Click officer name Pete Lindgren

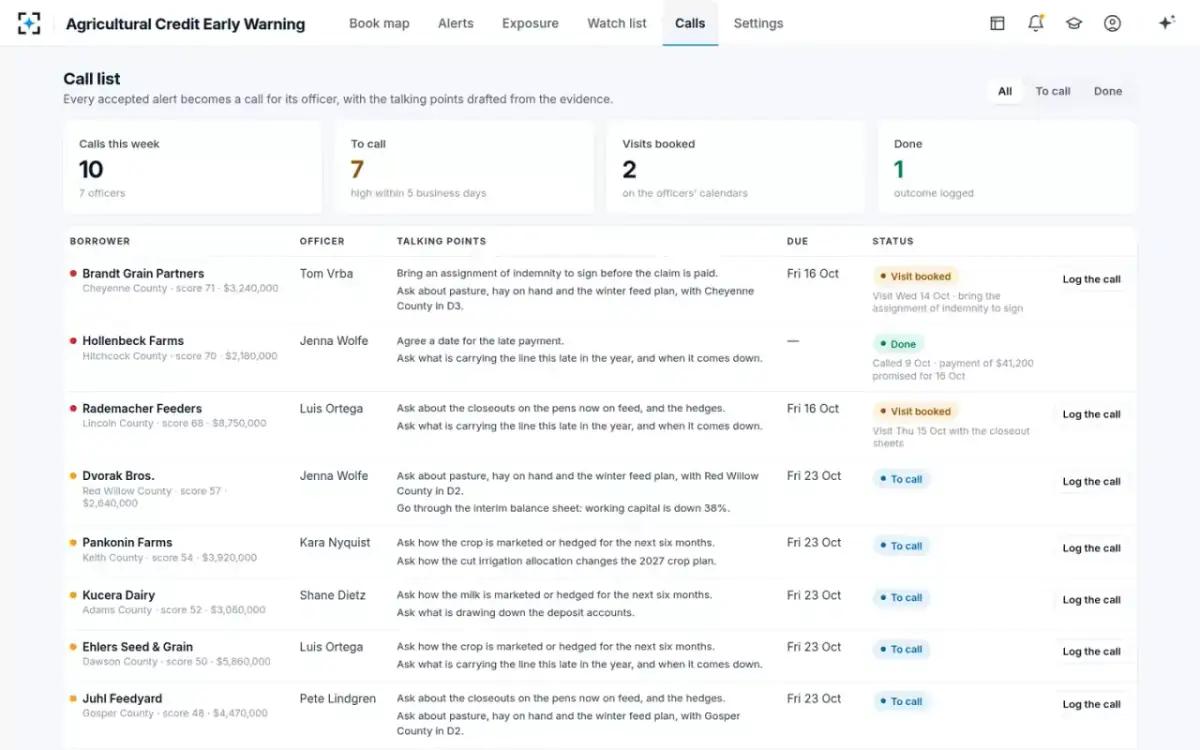(x=338, y=699)
